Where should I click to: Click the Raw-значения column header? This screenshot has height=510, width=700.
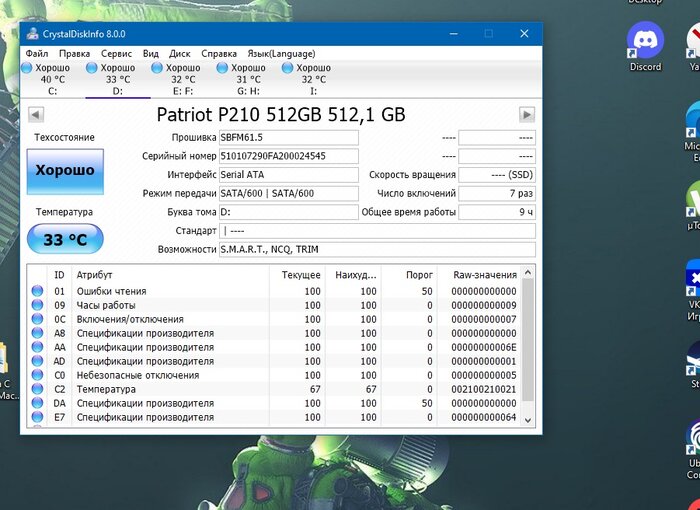(x=479, y=275)
